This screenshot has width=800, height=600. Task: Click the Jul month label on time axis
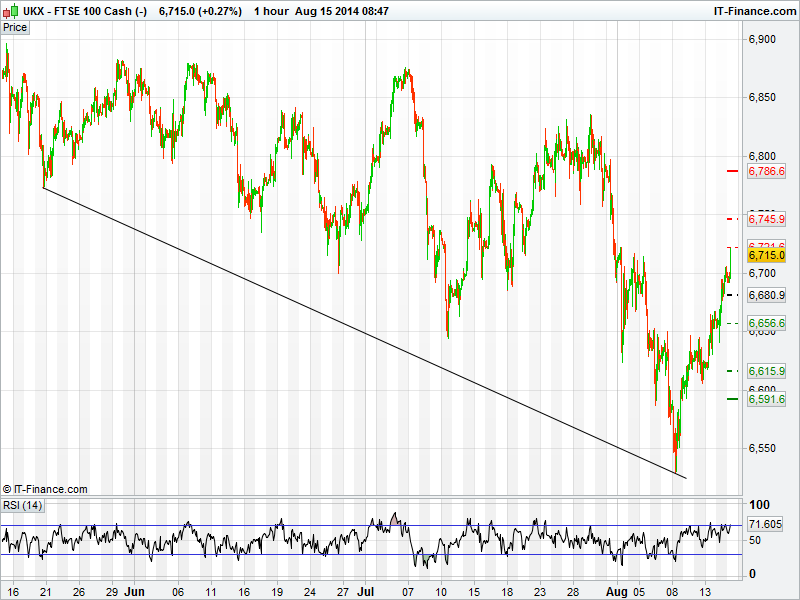367,591
